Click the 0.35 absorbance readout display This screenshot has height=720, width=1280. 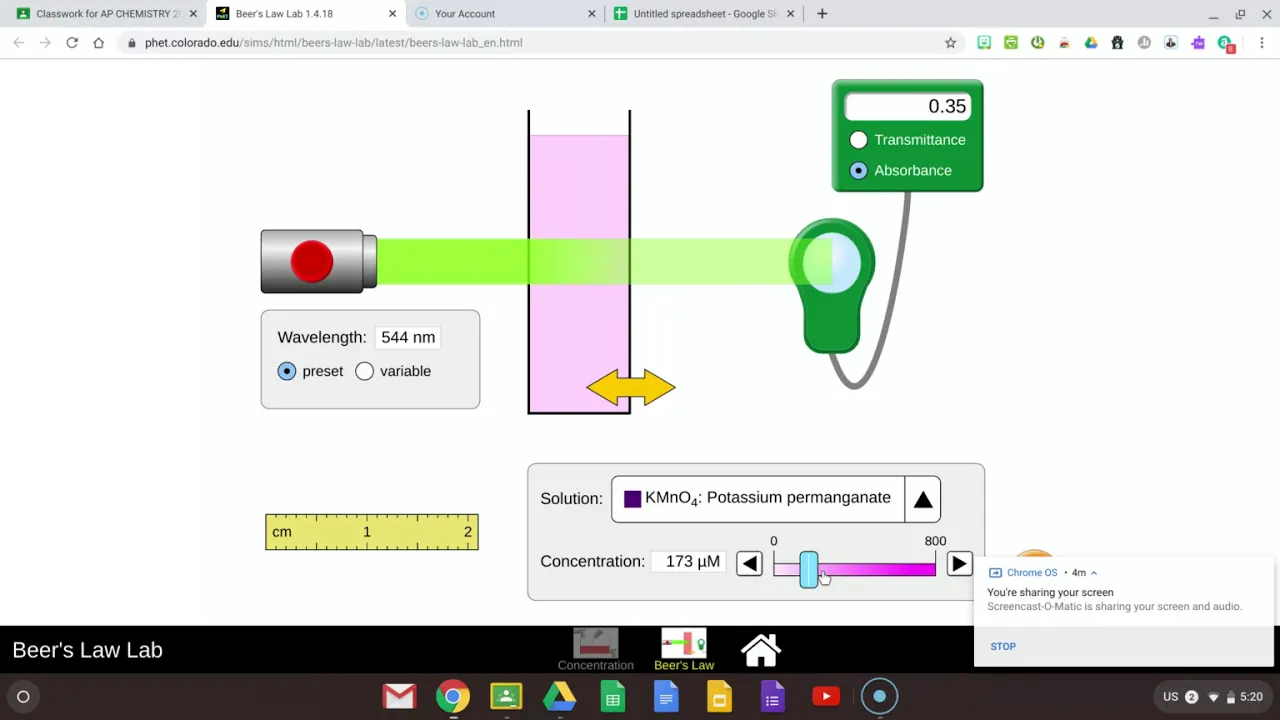907,107
